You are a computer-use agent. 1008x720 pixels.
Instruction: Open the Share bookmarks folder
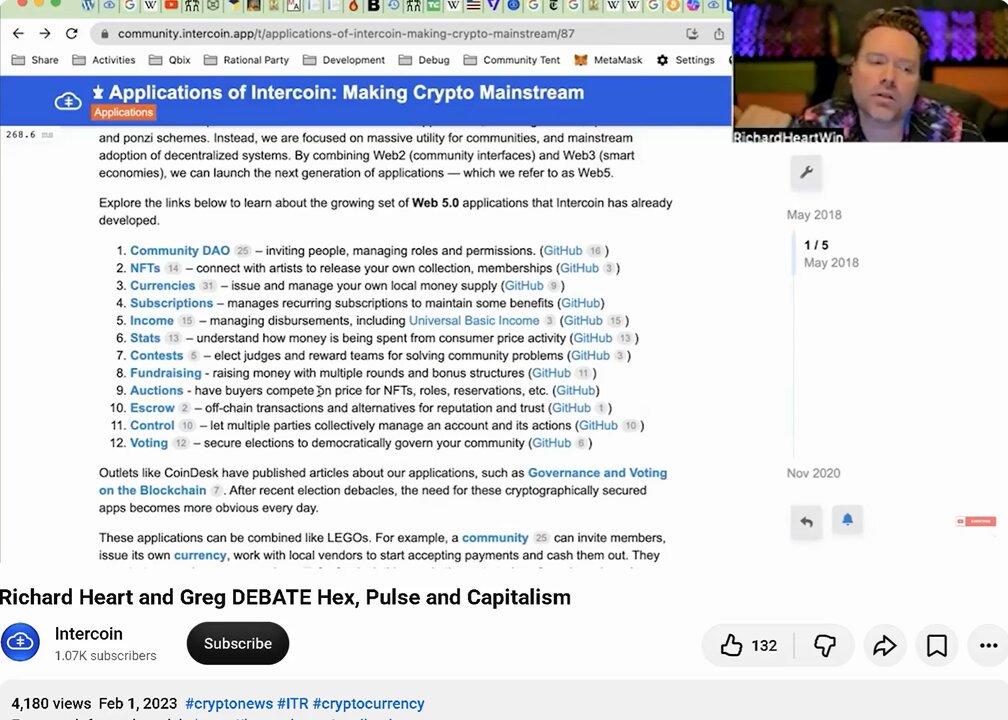pos(35,60)
